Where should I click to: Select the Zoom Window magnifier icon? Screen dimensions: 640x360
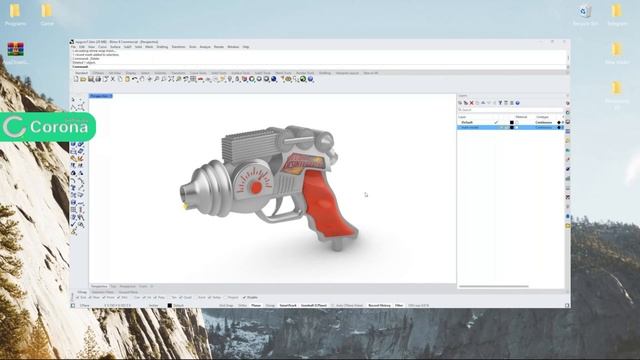164,79
